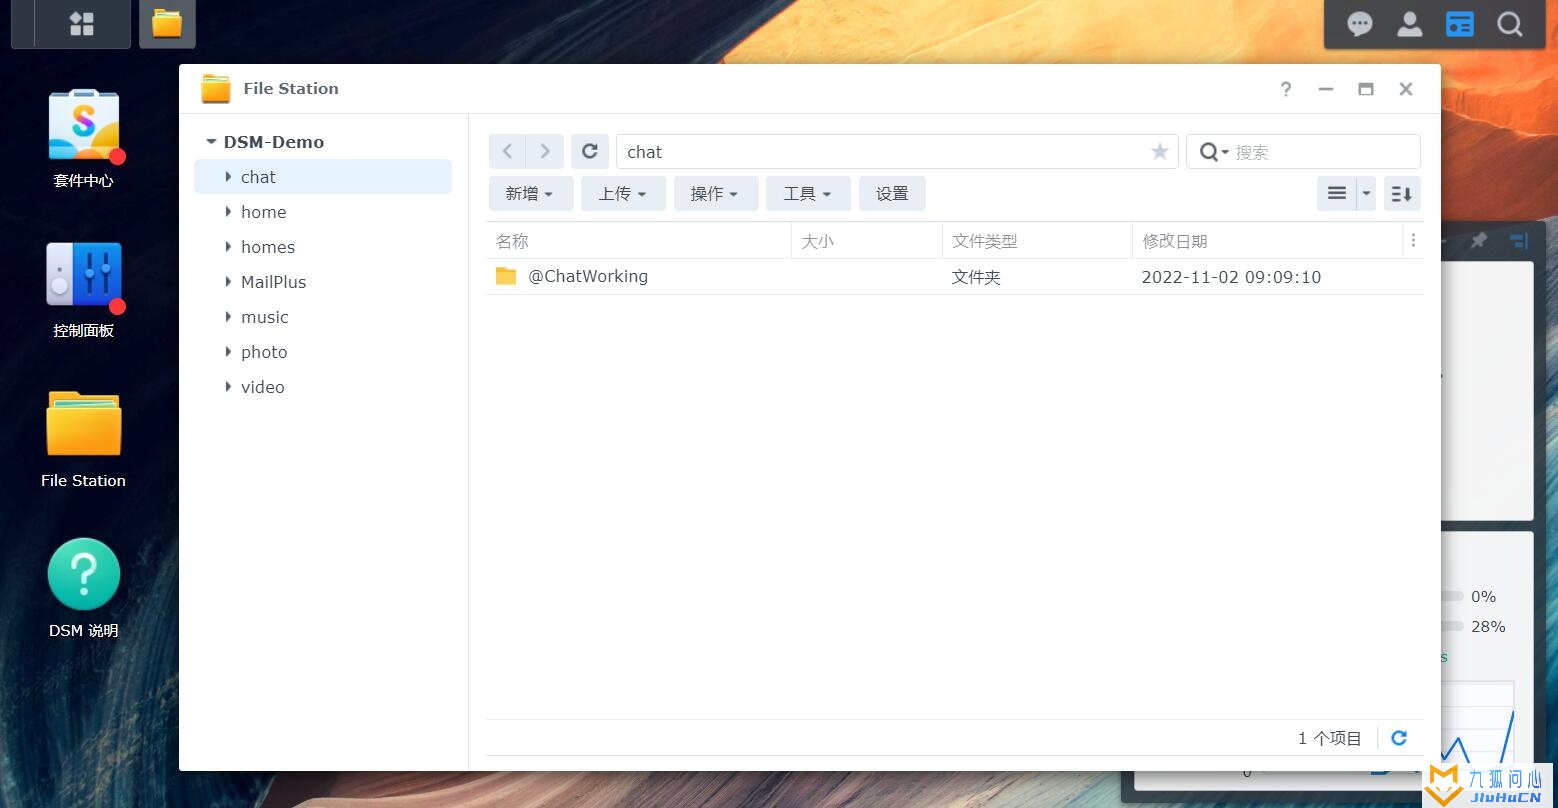This screenshot has width=1558, height=808.
Task: Click the @ChatWorking folder icon
Action: 506,276
